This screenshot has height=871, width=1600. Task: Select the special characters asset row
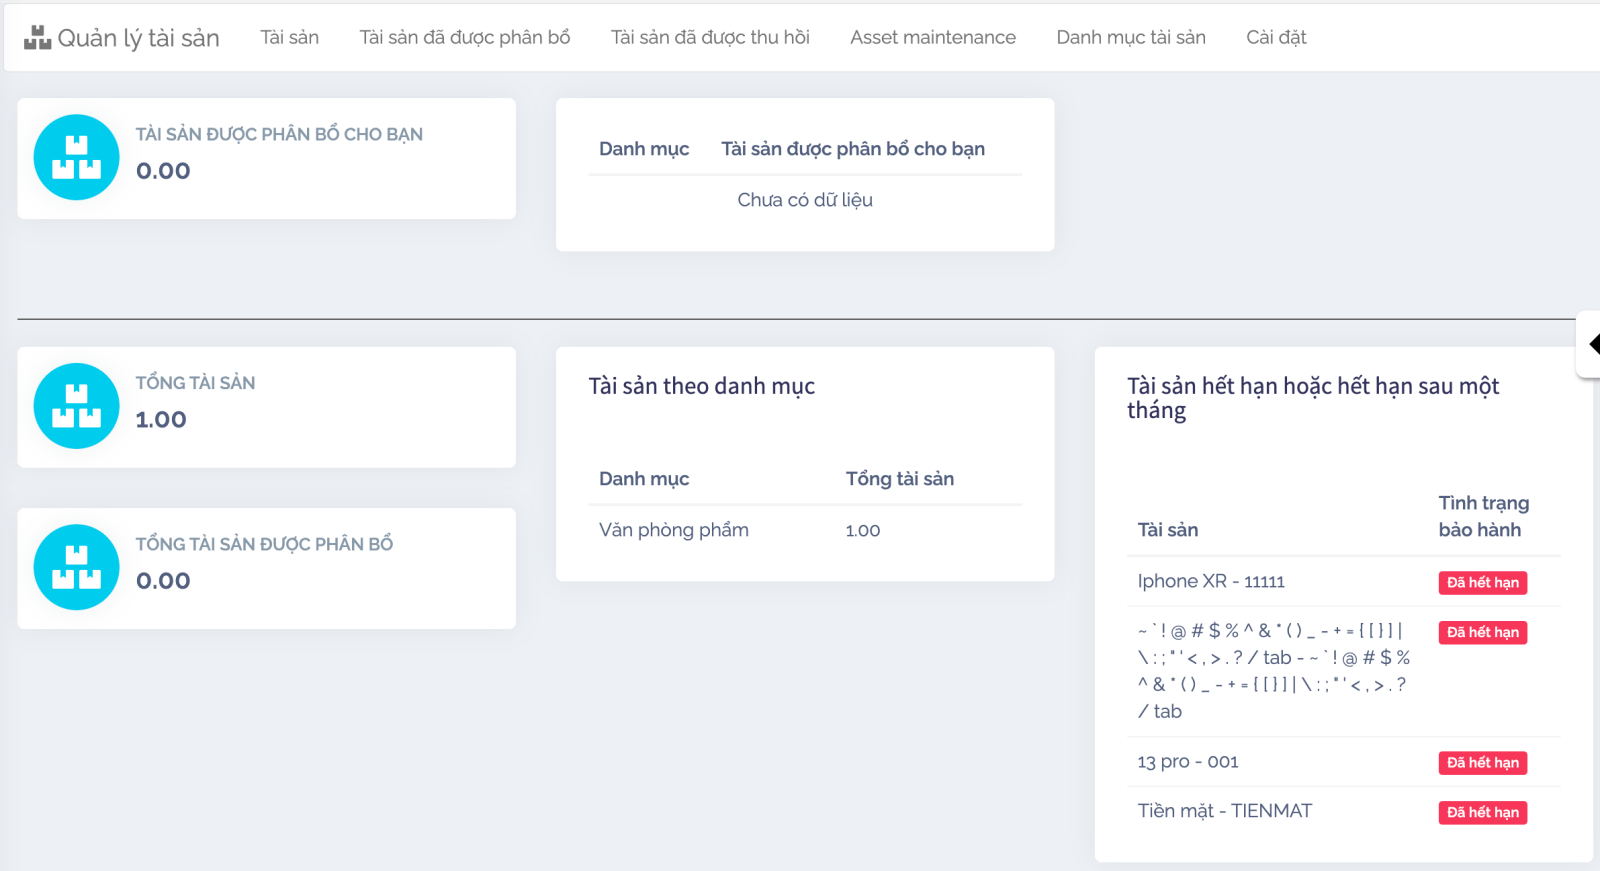tap(1272, 671)
